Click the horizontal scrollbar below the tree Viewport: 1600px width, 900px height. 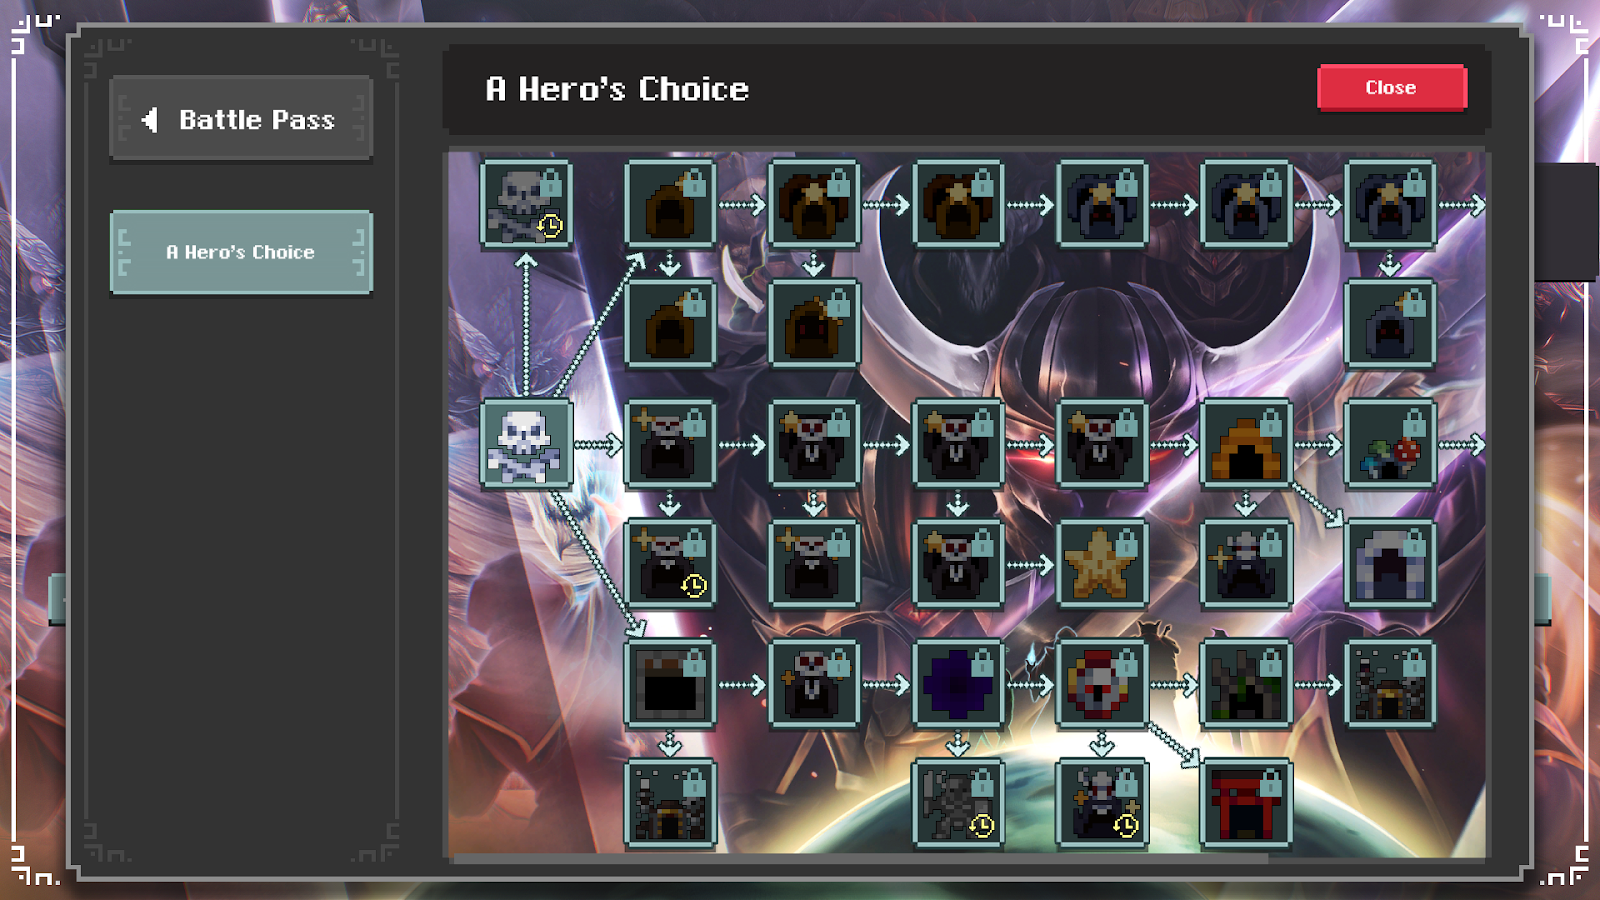point(860,858)
